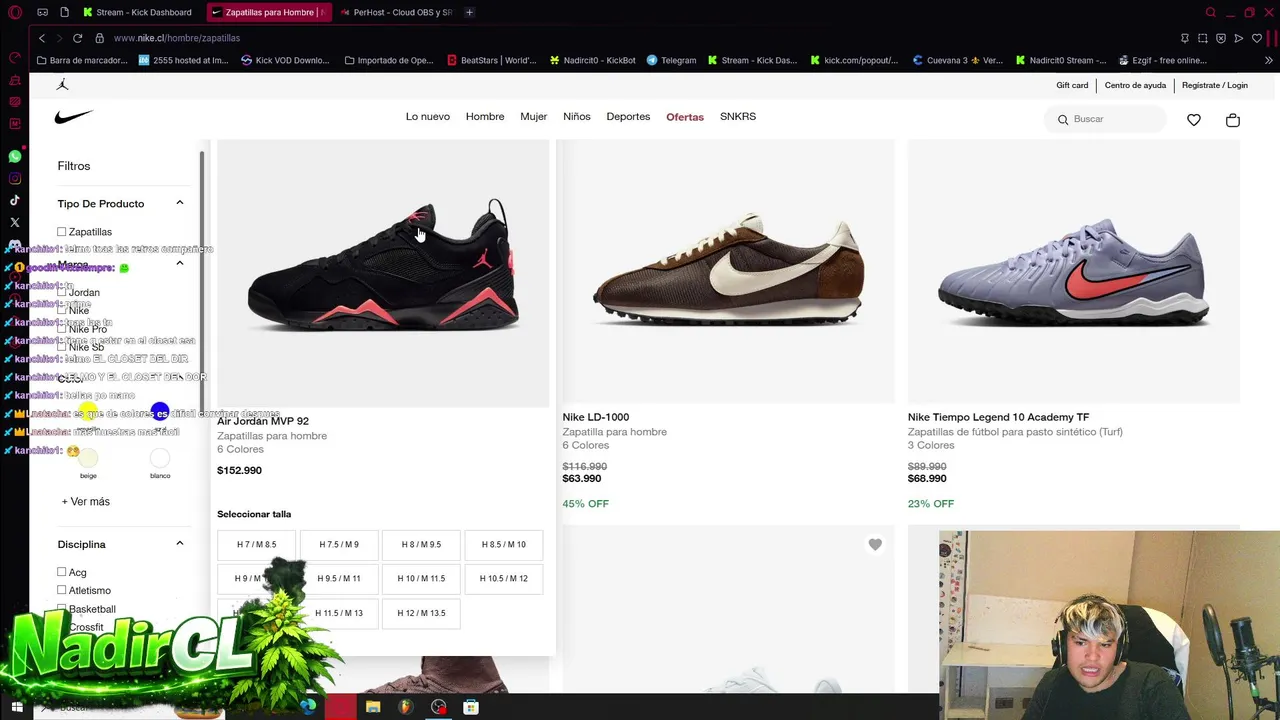Open the send-to-flow arrow icon
Screen dimensions: 1280x720
[x=1239, y=38]
